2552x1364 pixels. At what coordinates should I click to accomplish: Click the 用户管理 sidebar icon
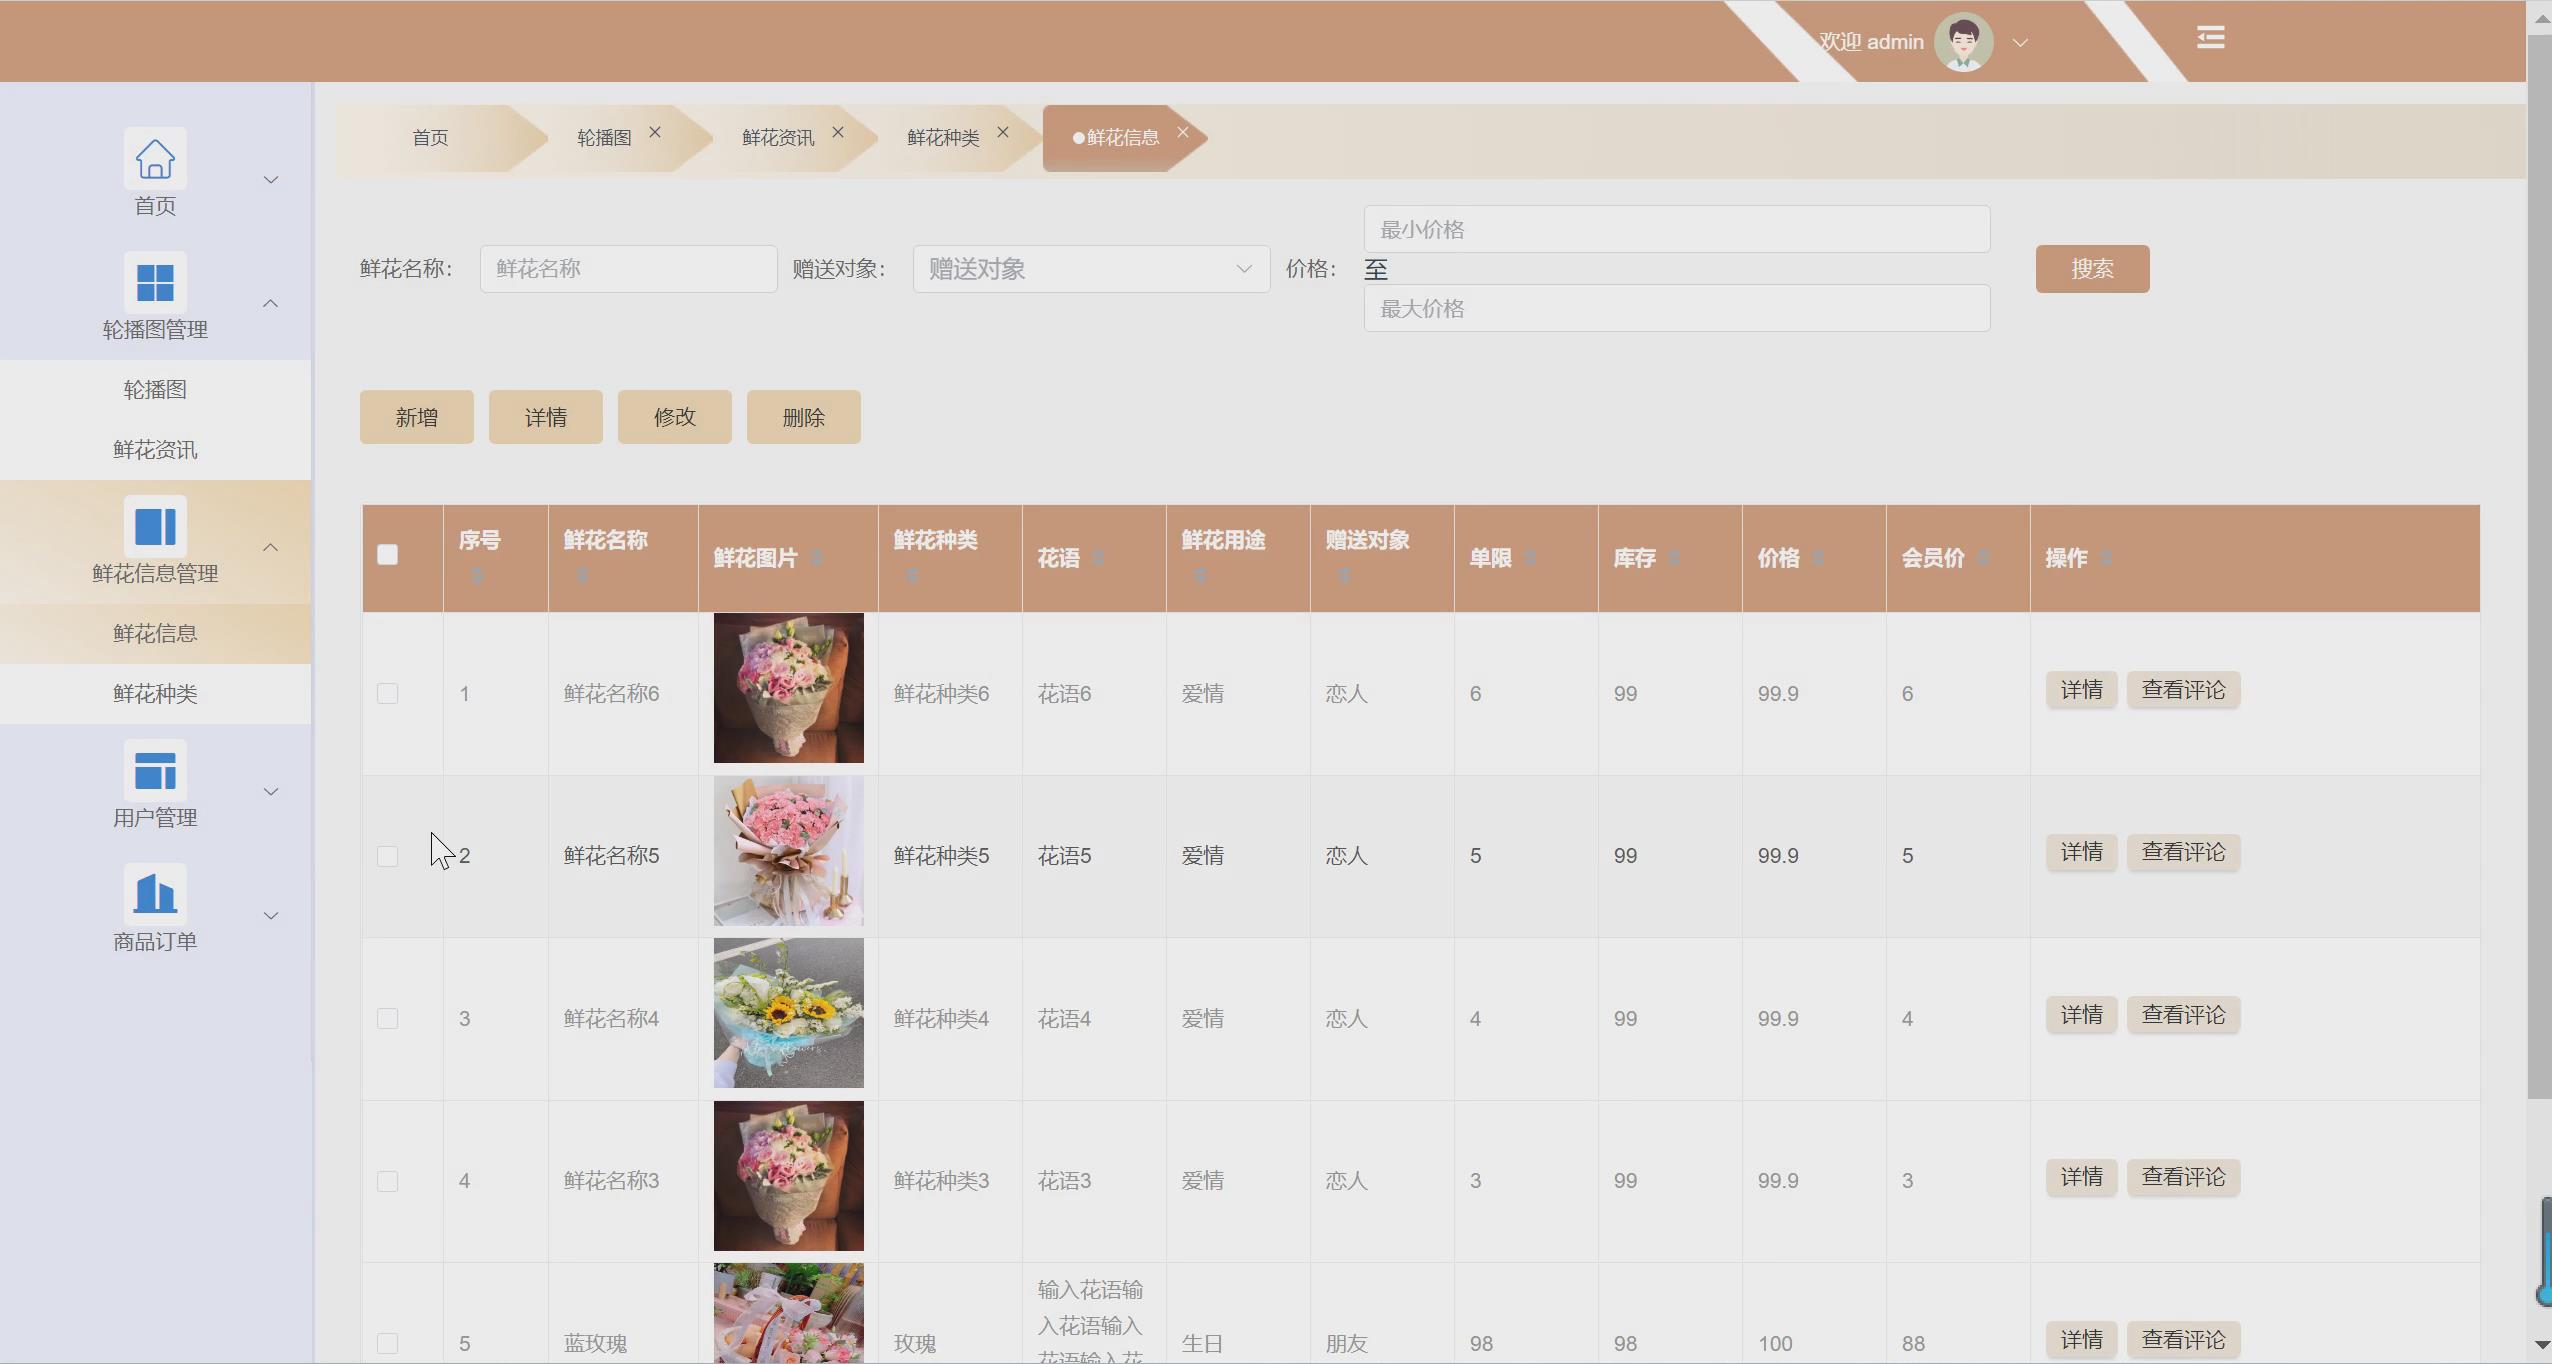point(155,771)
